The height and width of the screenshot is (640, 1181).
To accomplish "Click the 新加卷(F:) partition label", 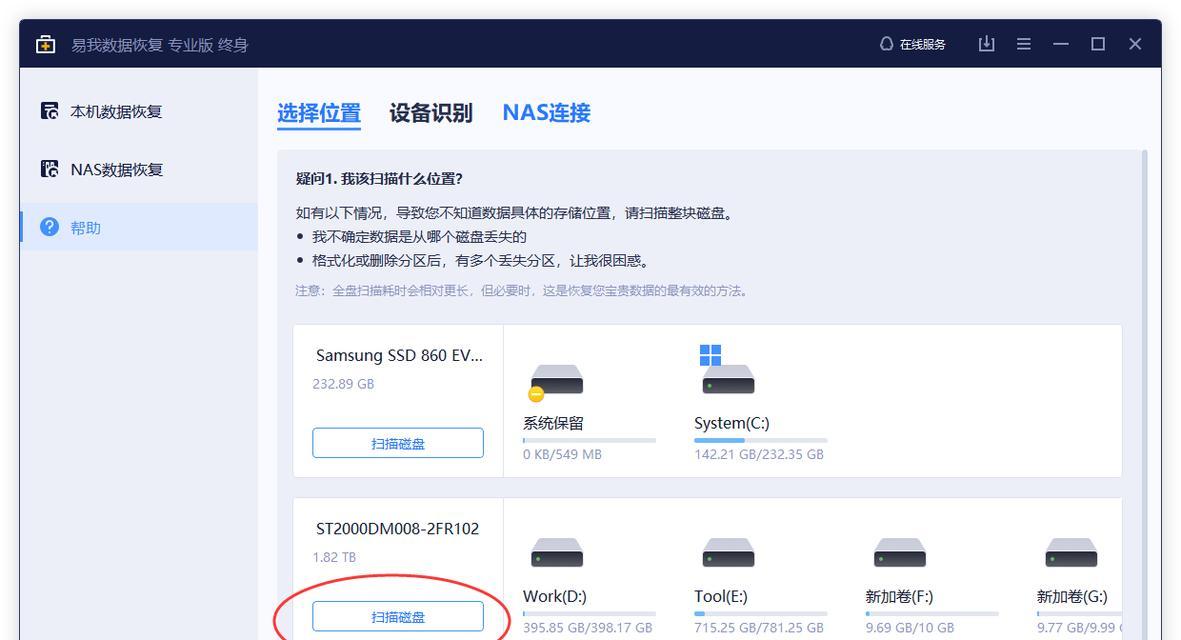I will [899, 596].
